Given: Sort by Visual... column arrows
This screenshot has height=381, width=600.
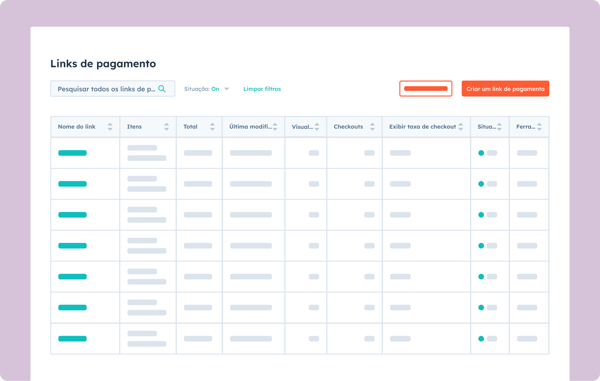Looking at the screenshot, I should pos(316,127).
